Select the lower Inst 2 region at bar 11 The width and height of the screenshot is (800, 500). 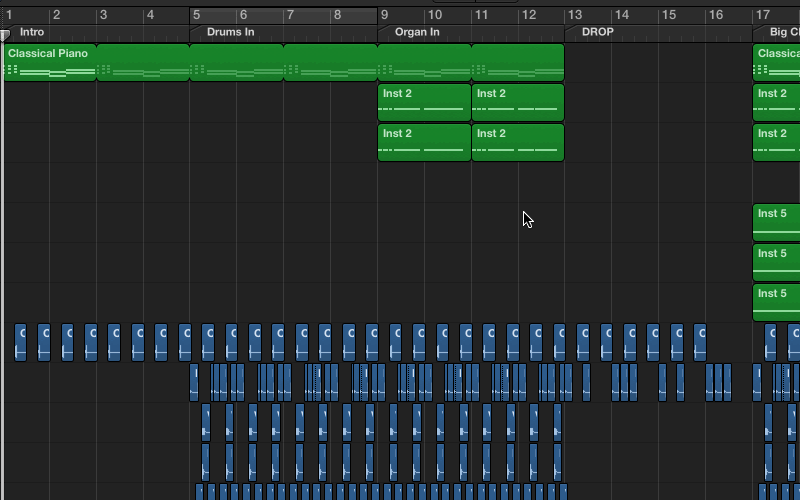[x=518, y=142]
